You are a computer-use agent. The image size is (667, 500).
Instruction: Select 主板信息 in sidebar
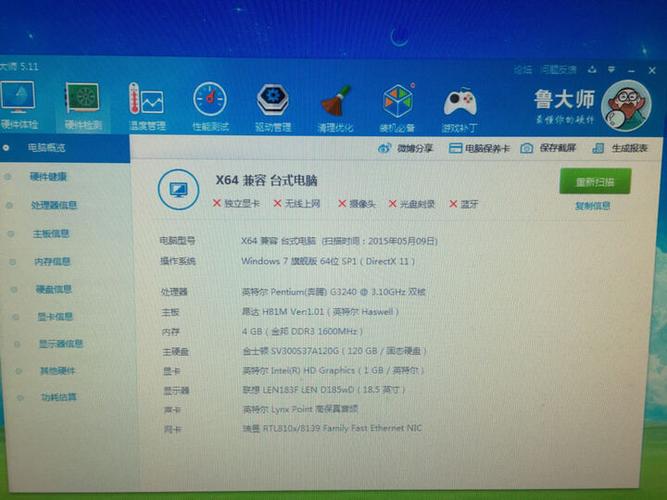click(x=51, y=234)
